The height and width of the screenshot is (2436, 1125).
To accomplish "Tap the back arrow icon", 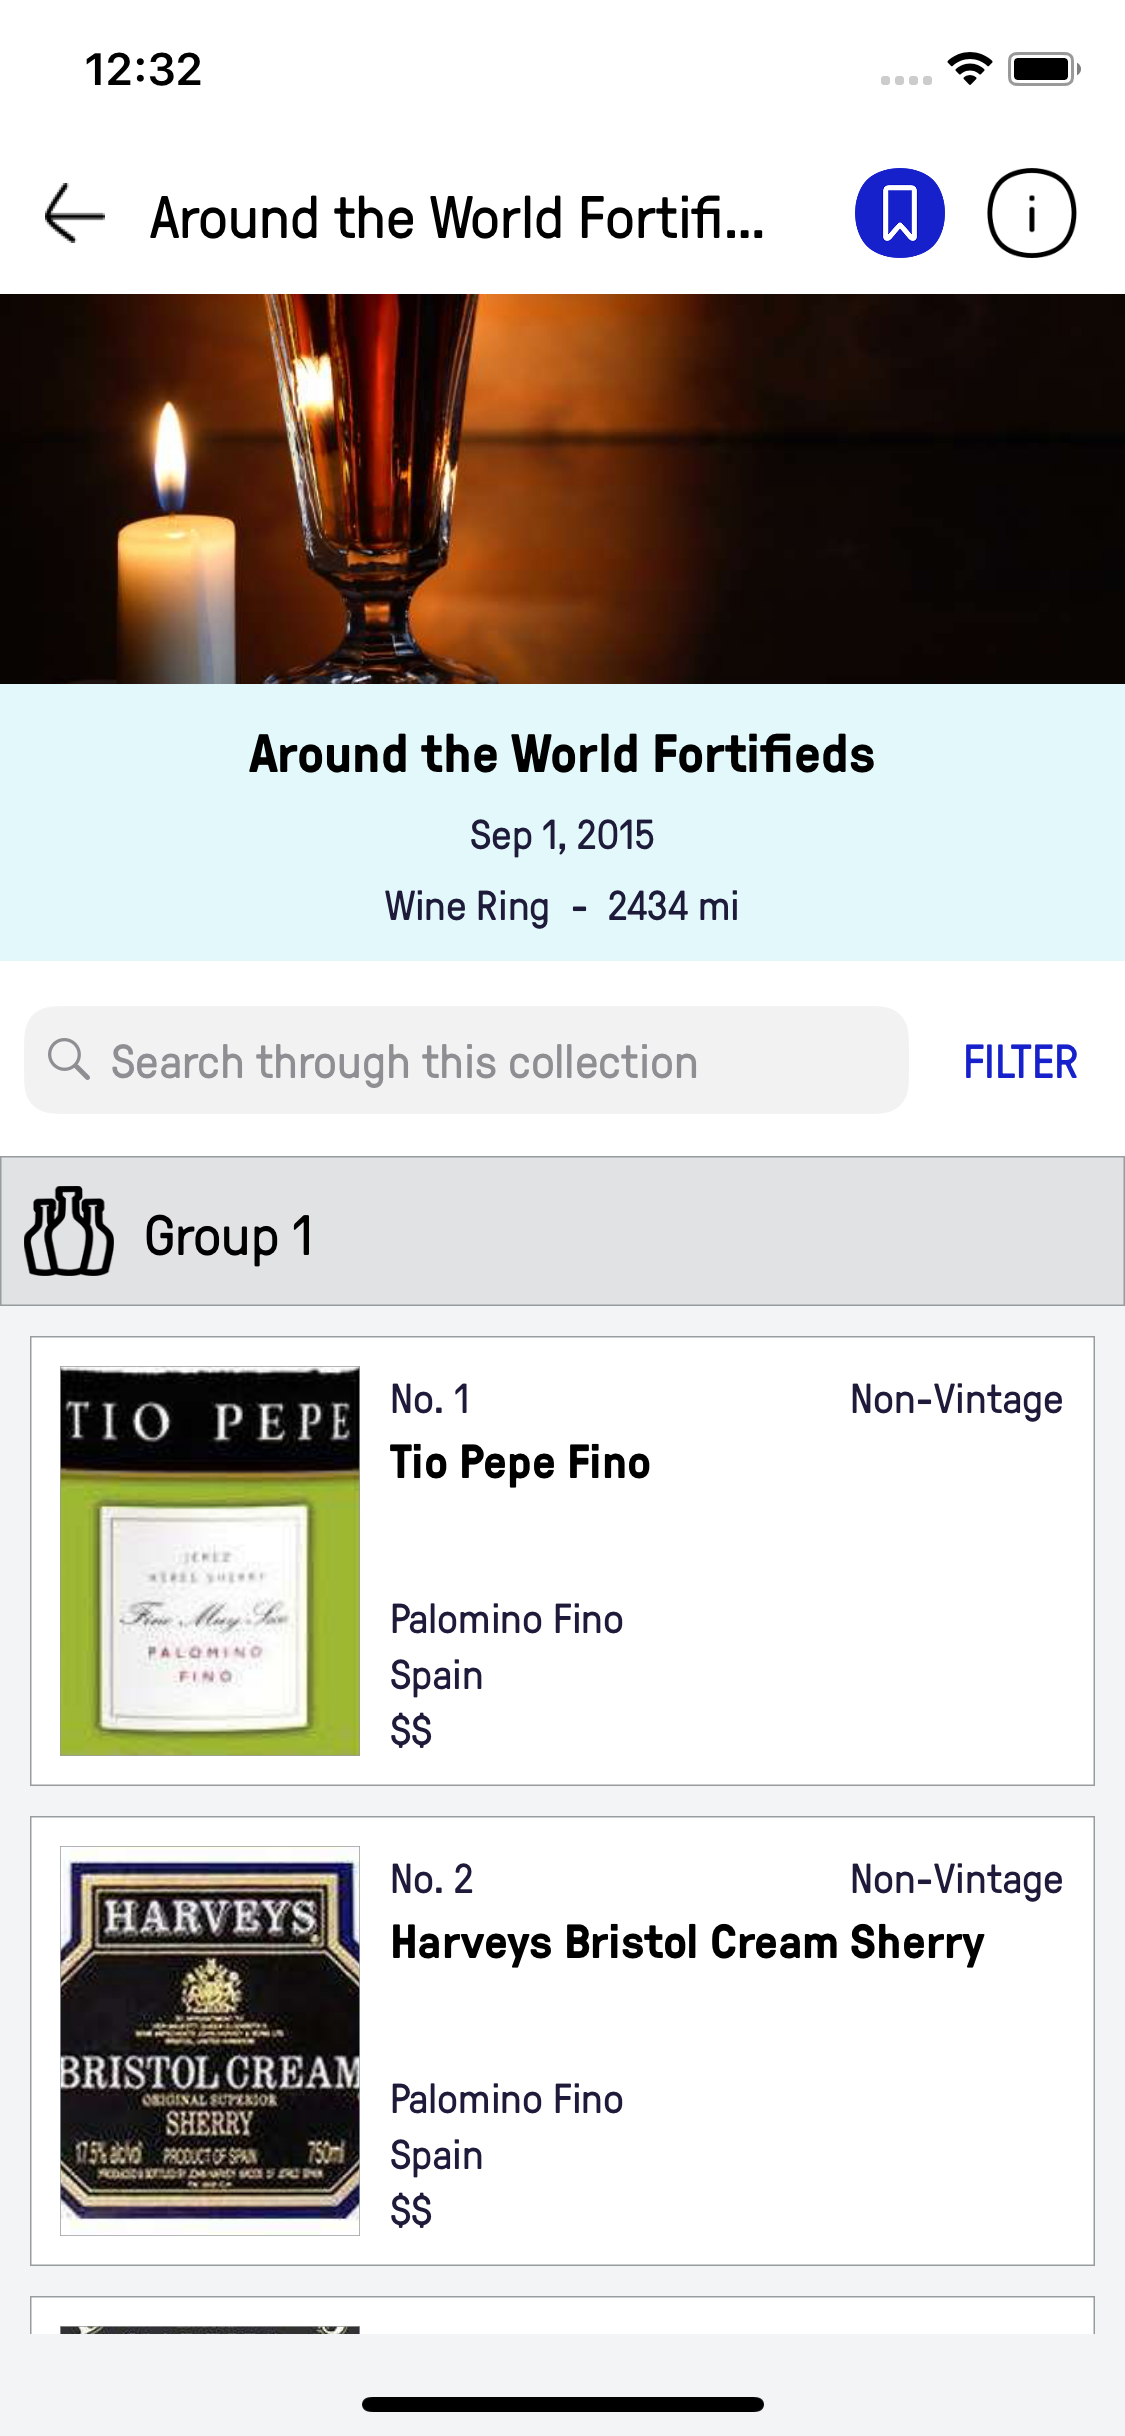I will (75, 214).
